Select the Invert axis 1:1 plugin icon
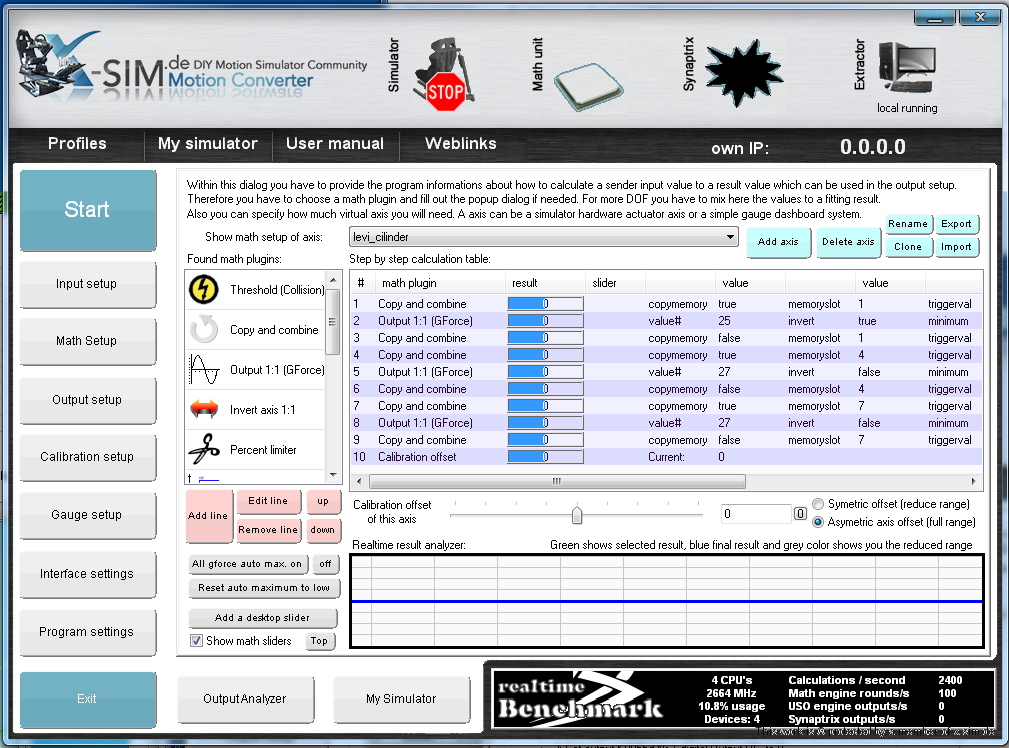Viewport: 1009px width, 748px height. click(204, 410)
